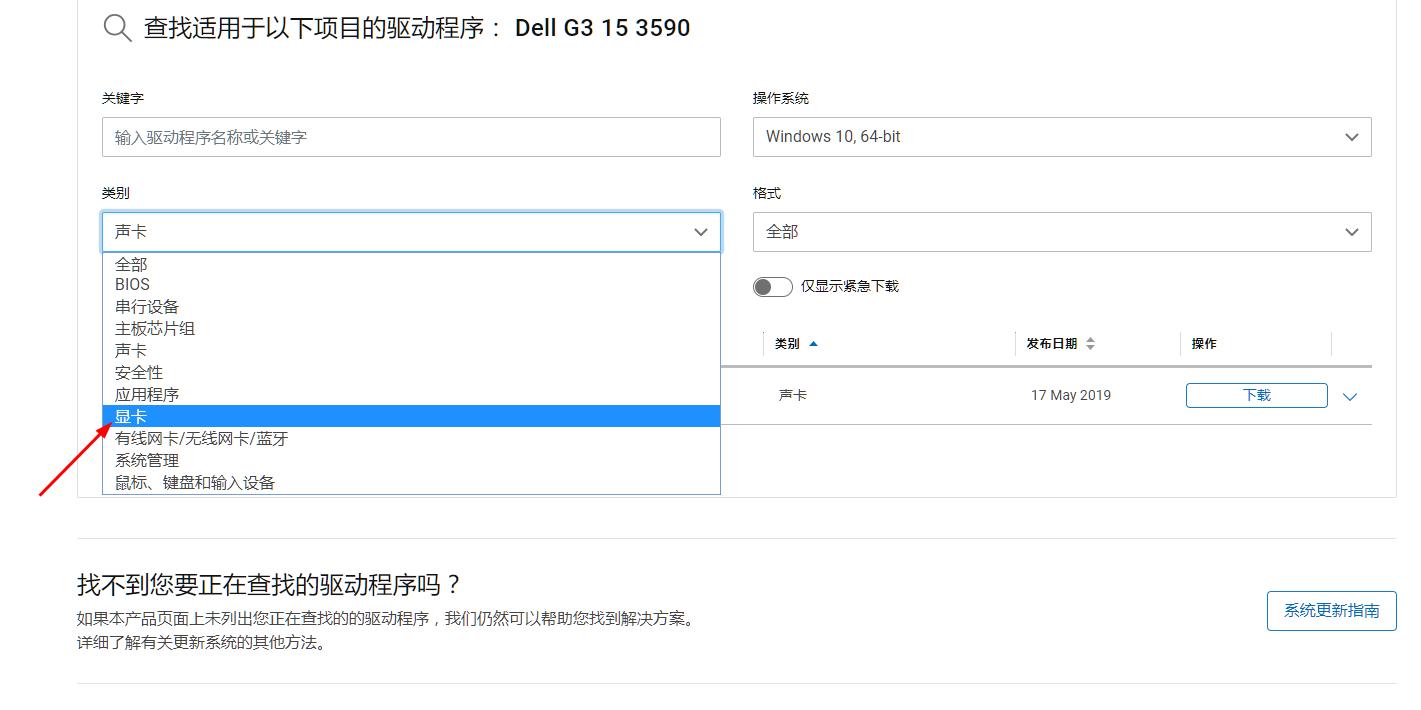The image size is (1421, 710).
Task: Expand the driver row details chevron beside 下载
Action: pos(1350,395)
